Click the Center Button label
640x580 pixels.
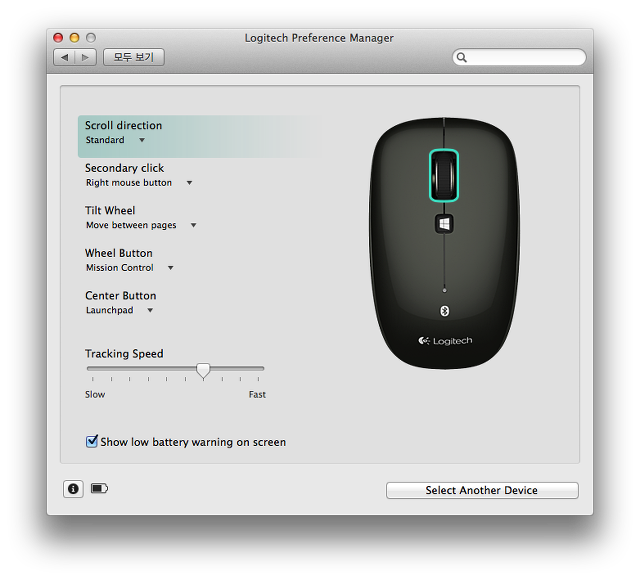tap(120, 296)
